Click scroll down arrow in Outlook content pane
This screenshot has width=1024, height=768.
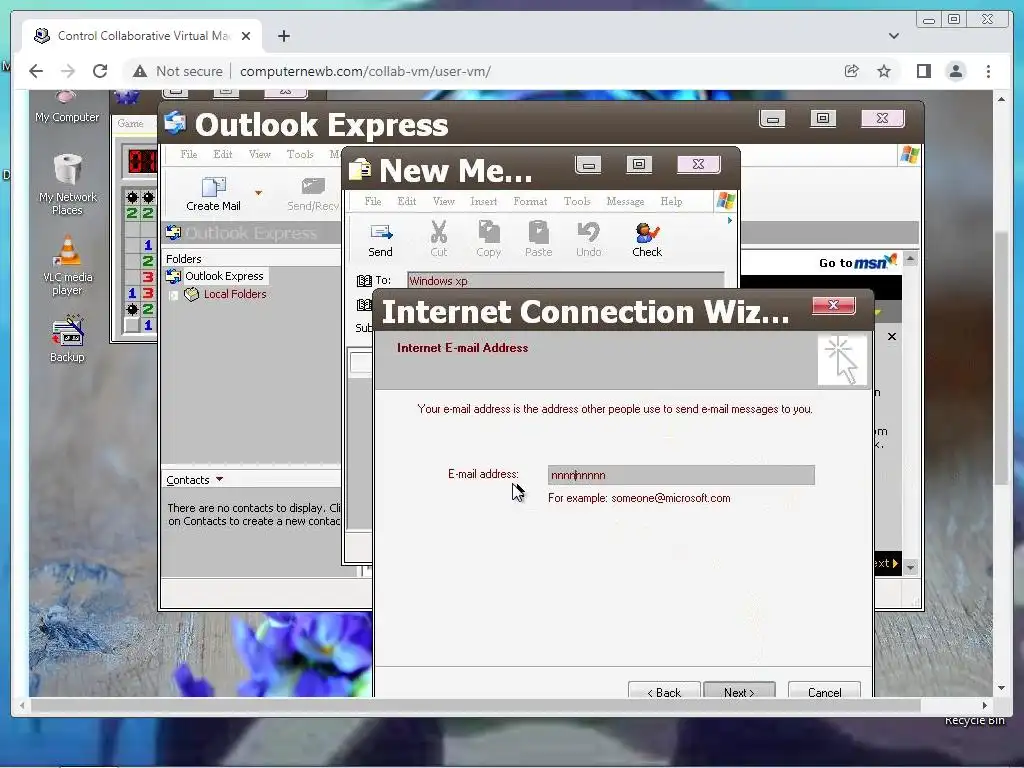910,567
